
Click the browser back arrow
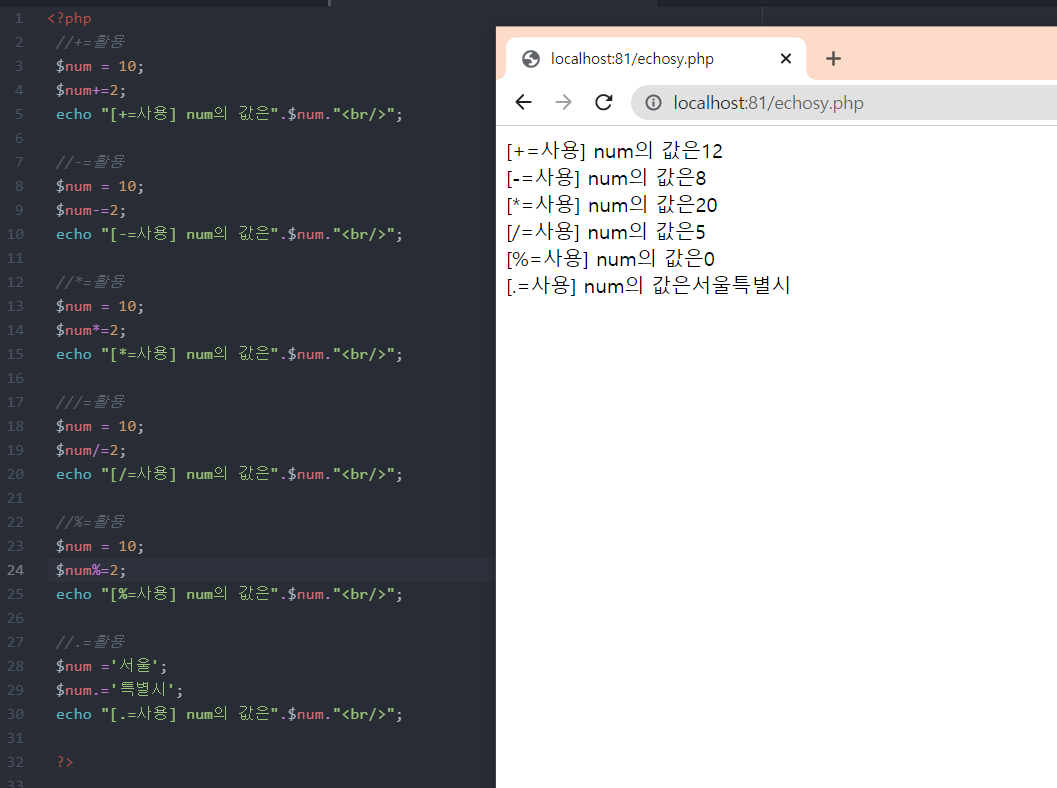(x=523, y=102)
